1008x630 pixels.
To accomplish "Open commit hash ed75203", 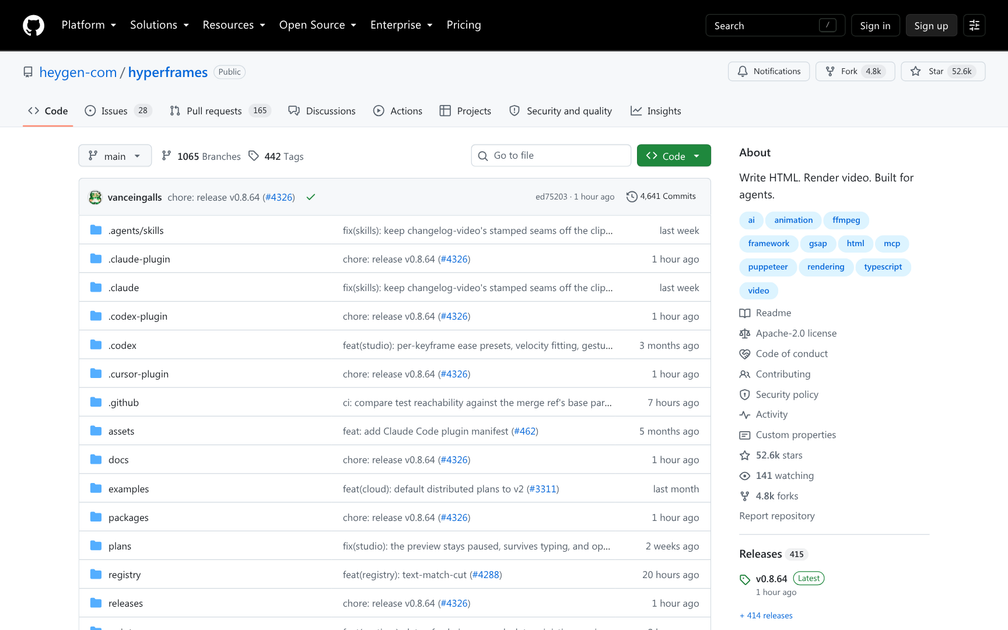I will (x=551, y=197).
